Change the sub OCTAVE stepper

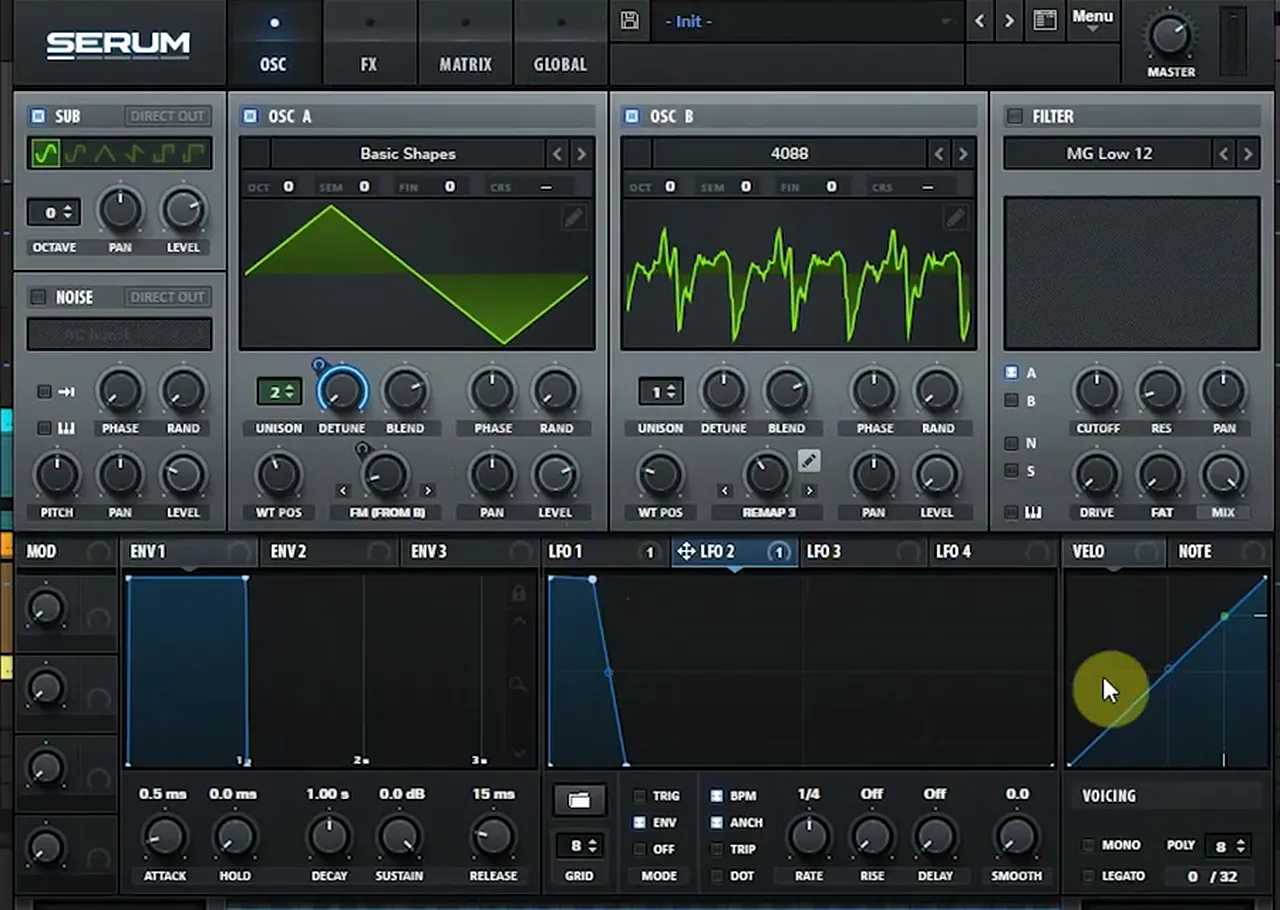coord(54,212)
